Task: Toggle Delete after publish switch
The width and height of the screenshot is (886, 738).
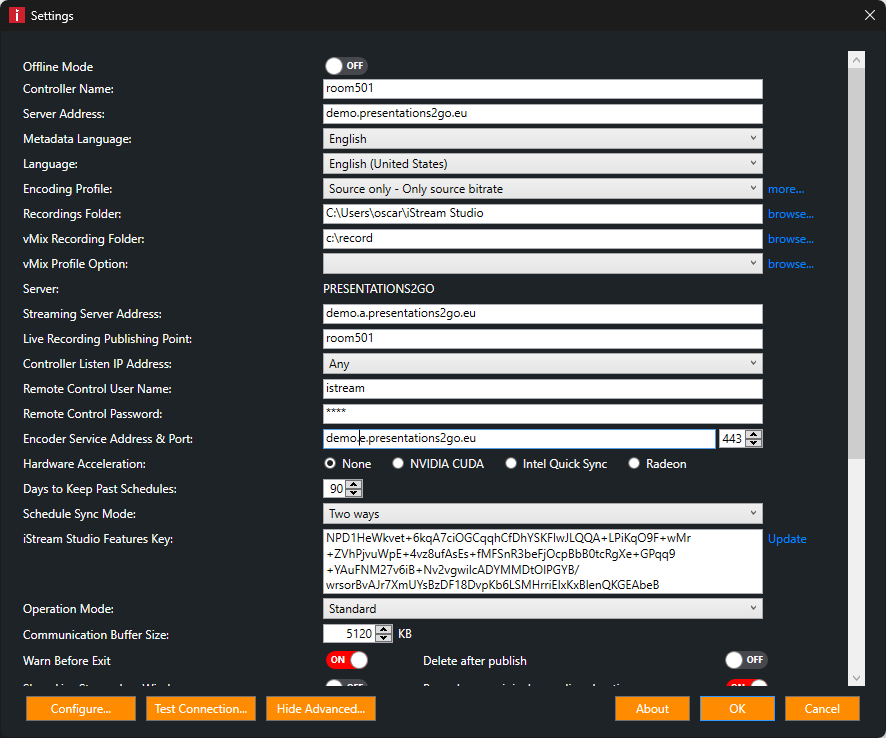Action: 746,660
